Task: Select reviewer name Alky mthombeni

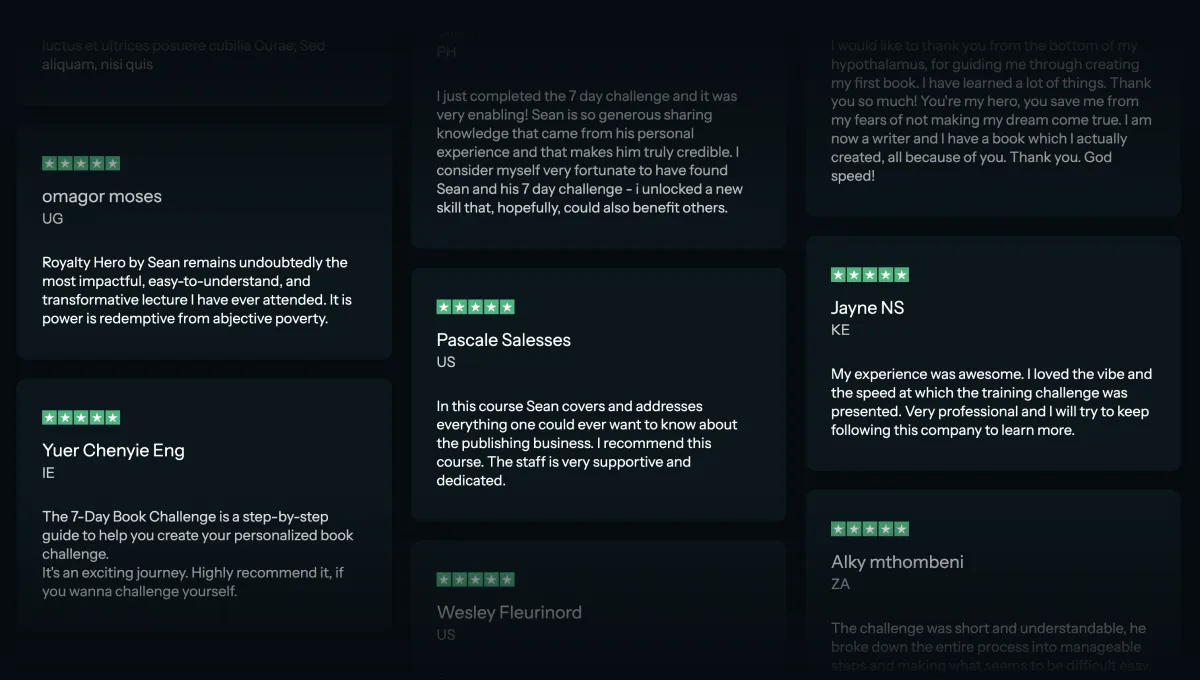Action: click(x=897, y=562)
